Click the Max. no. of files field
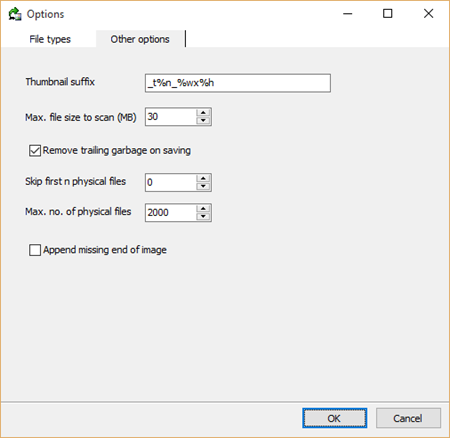This screenshot has width=450, height=438. [x=171, y=213]
